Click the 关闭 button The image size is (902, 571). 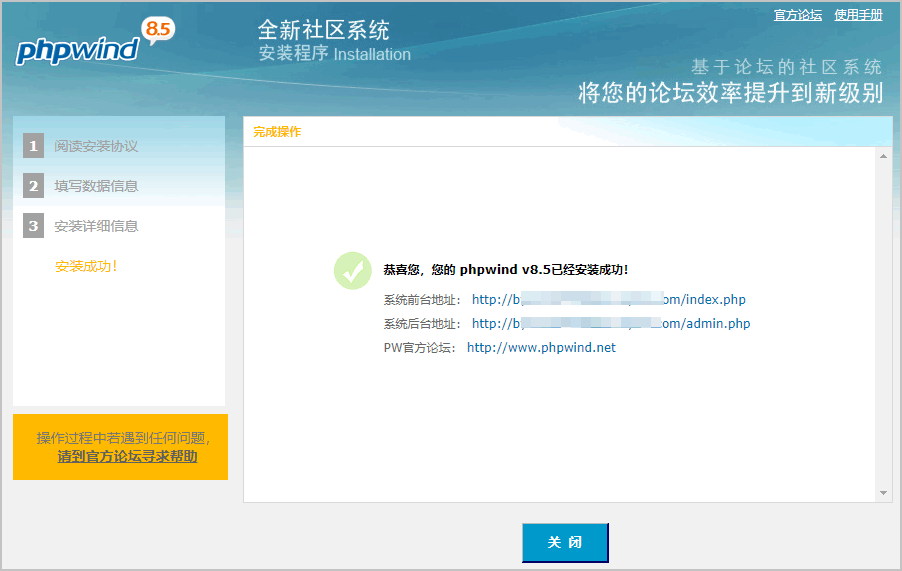click(565, 542)
